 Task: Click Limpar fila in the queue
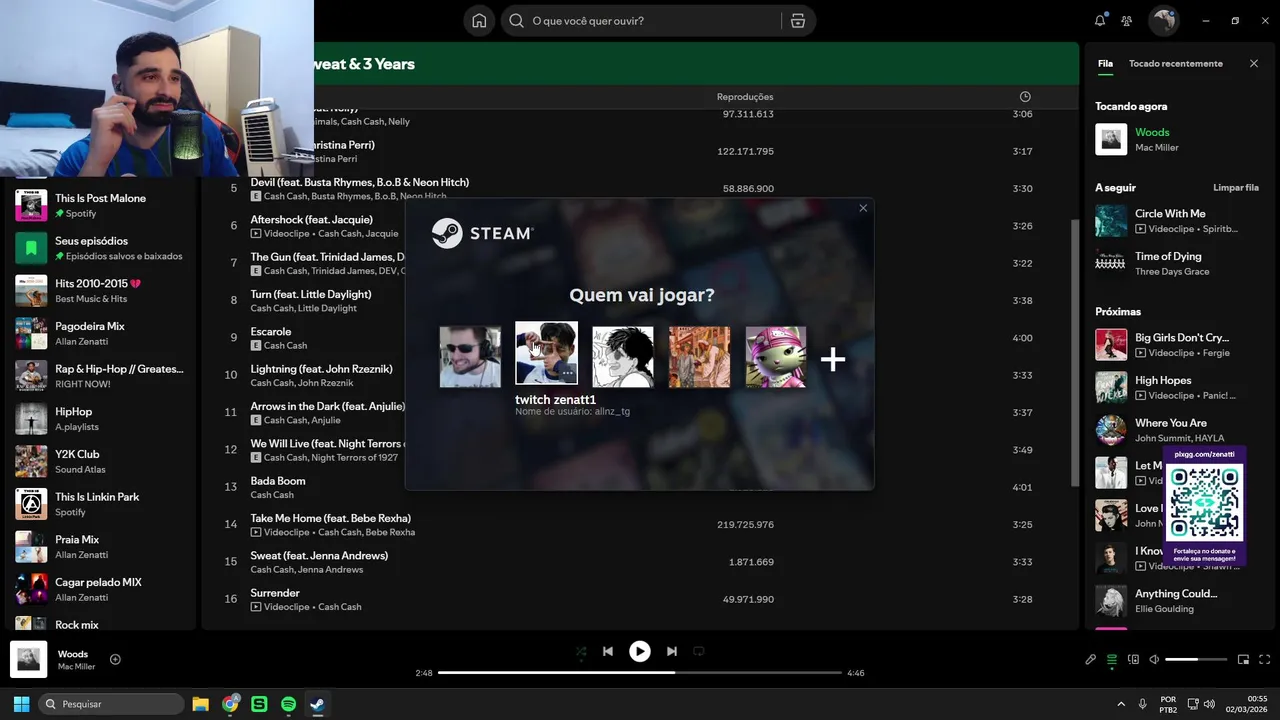pyautogui.click(x=1236, y=187)
